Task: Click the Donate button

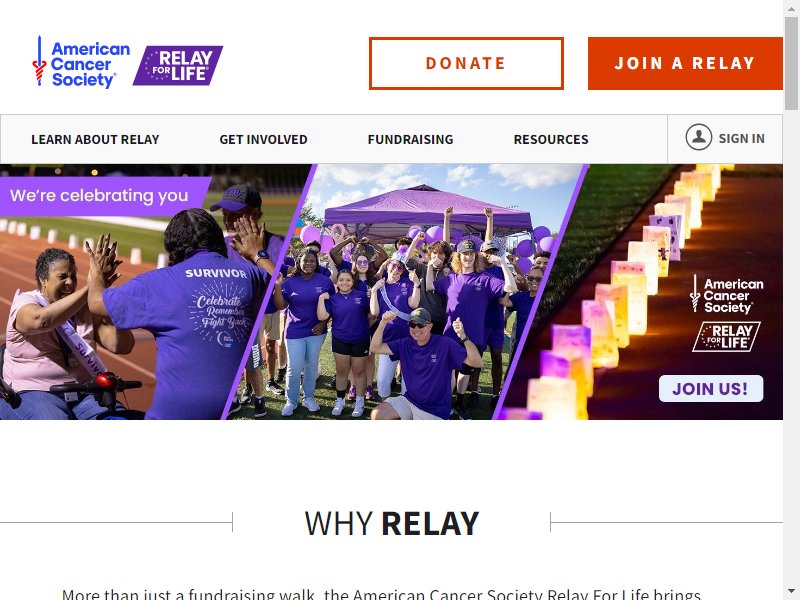Action: pos(466,63)
